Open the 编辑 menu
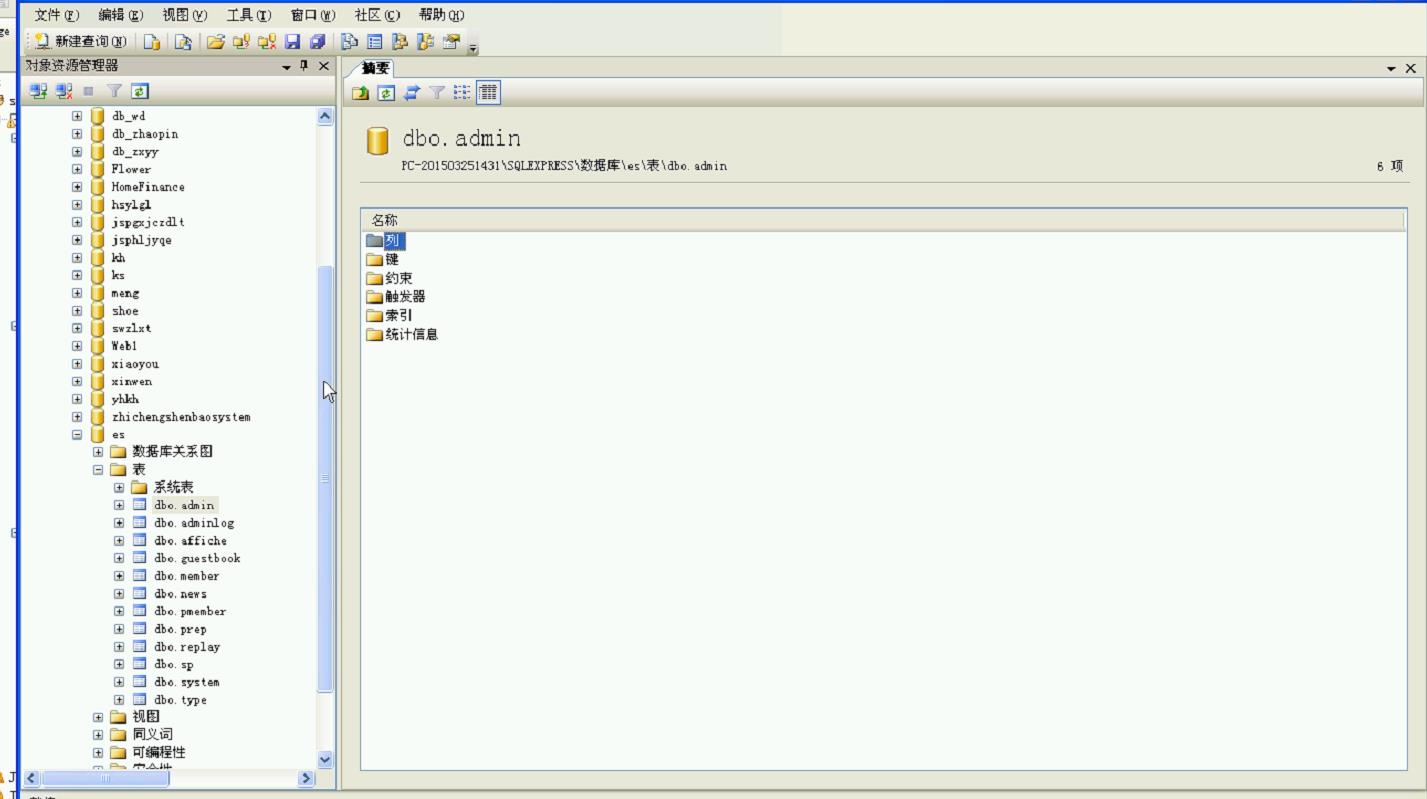Viewport: 1427px width, 799px height. point(120,15)
